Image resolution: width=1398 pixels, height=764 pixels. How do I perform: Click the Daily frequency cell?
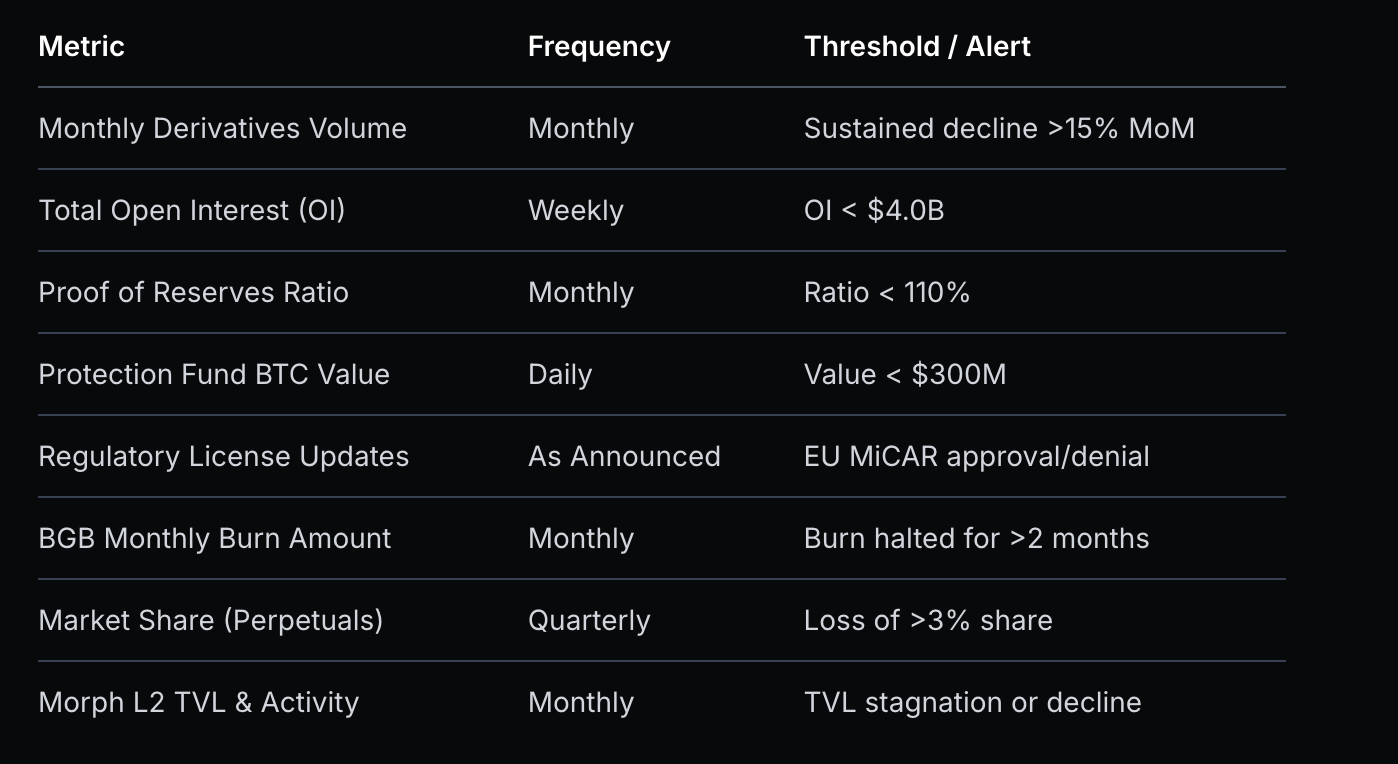(x=559, y=375)
